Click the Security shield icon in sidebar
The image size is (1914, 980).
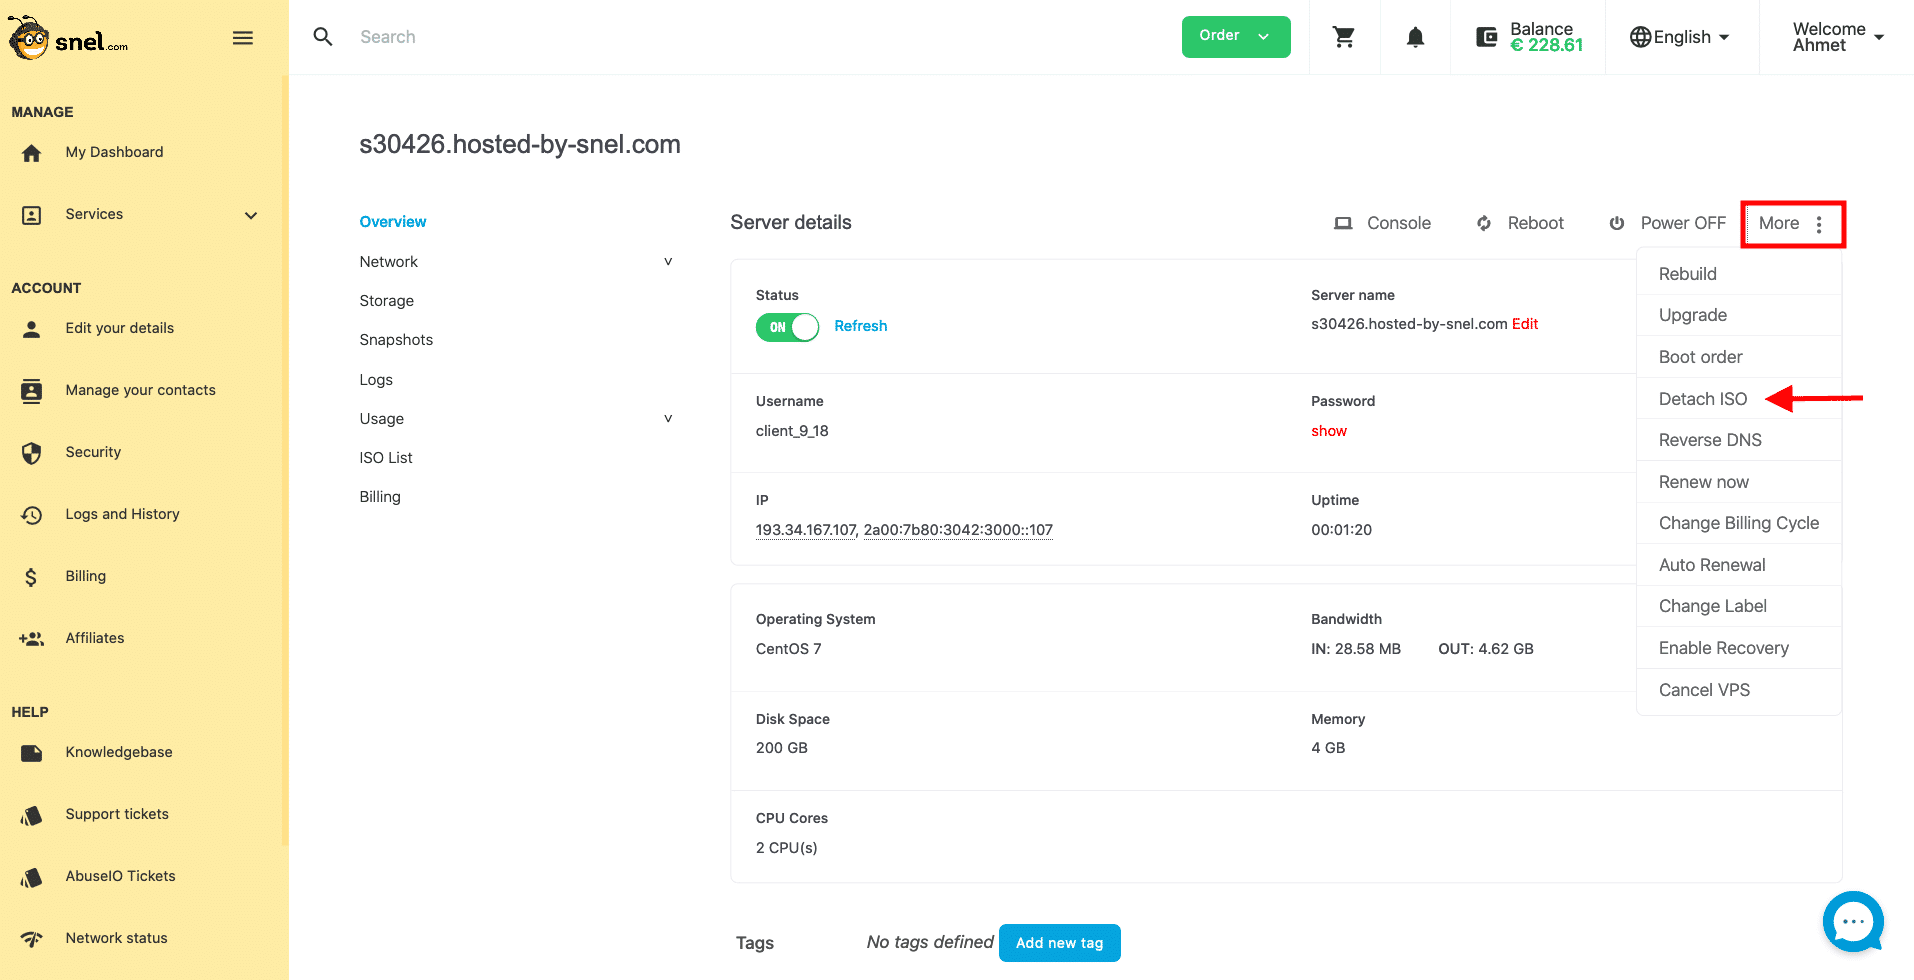[x=32, y=453]
